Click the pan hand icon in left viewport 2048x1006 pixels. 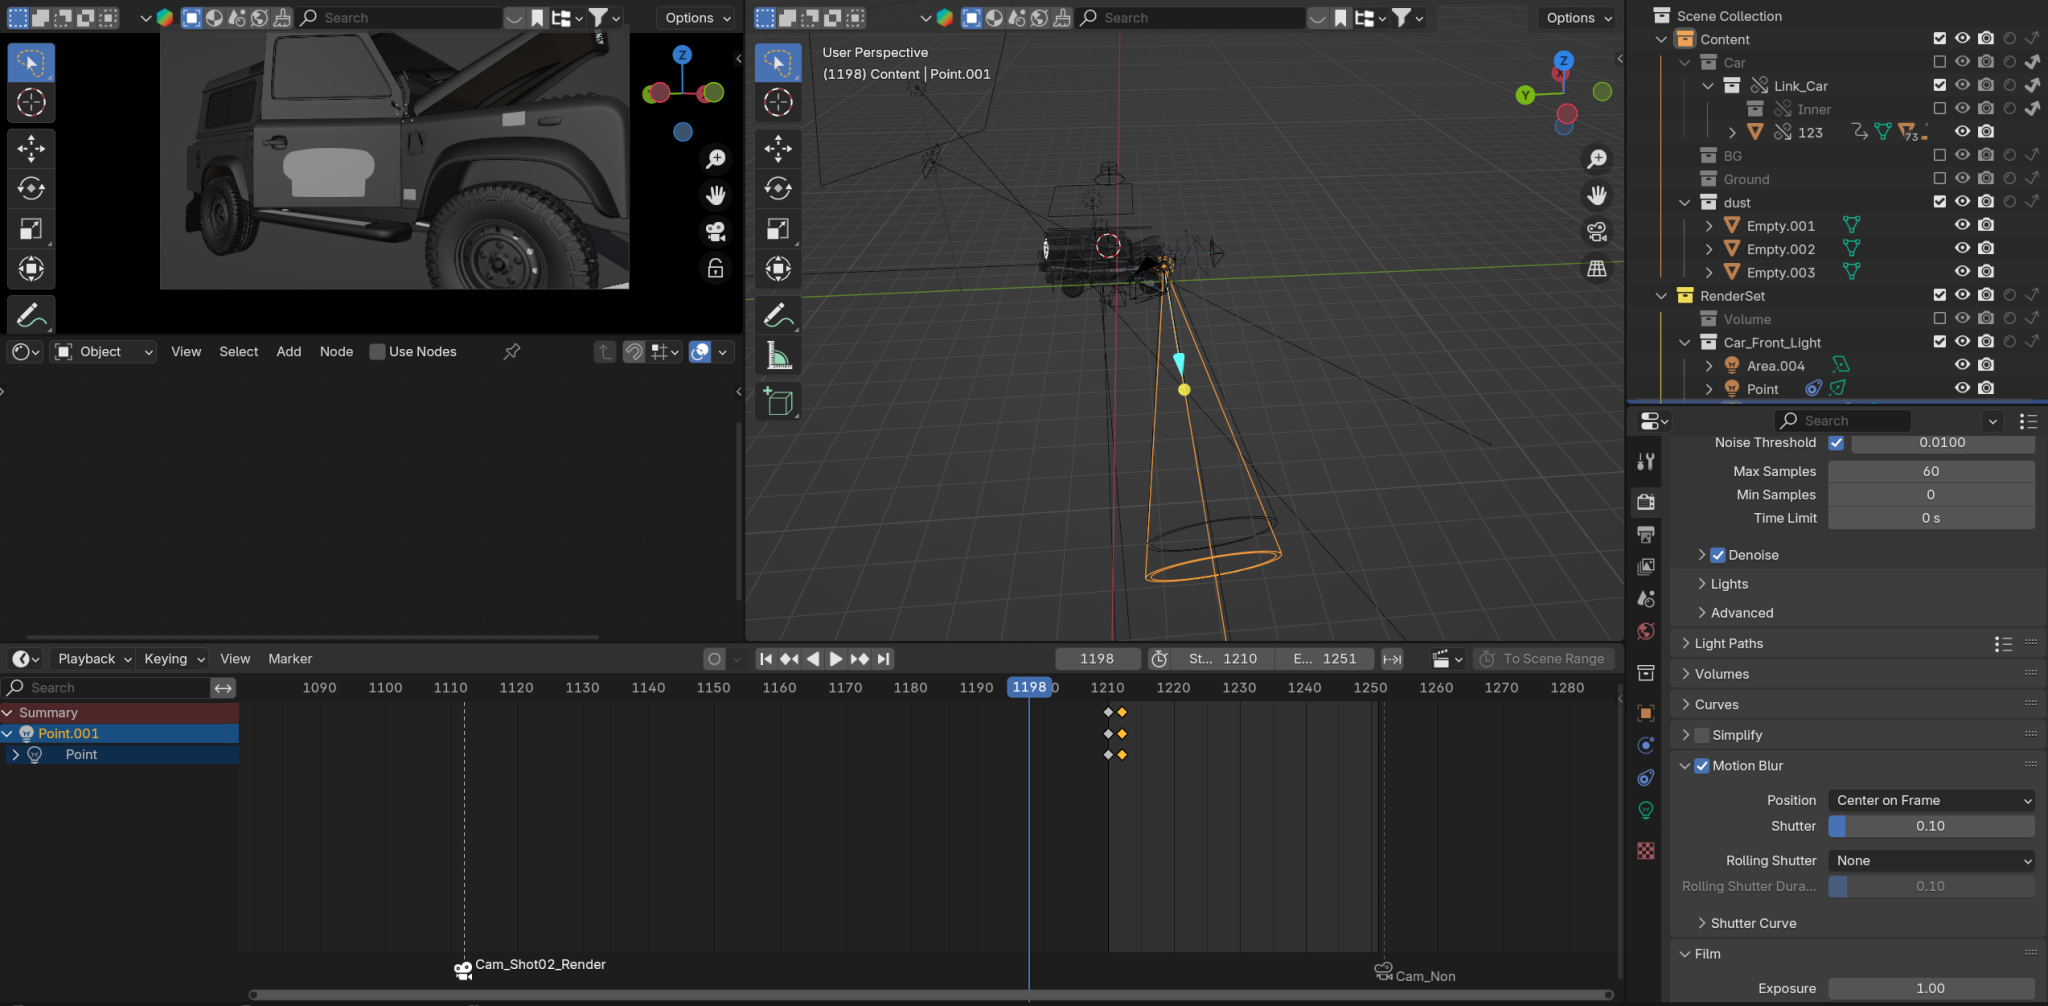tap(716, 195)
